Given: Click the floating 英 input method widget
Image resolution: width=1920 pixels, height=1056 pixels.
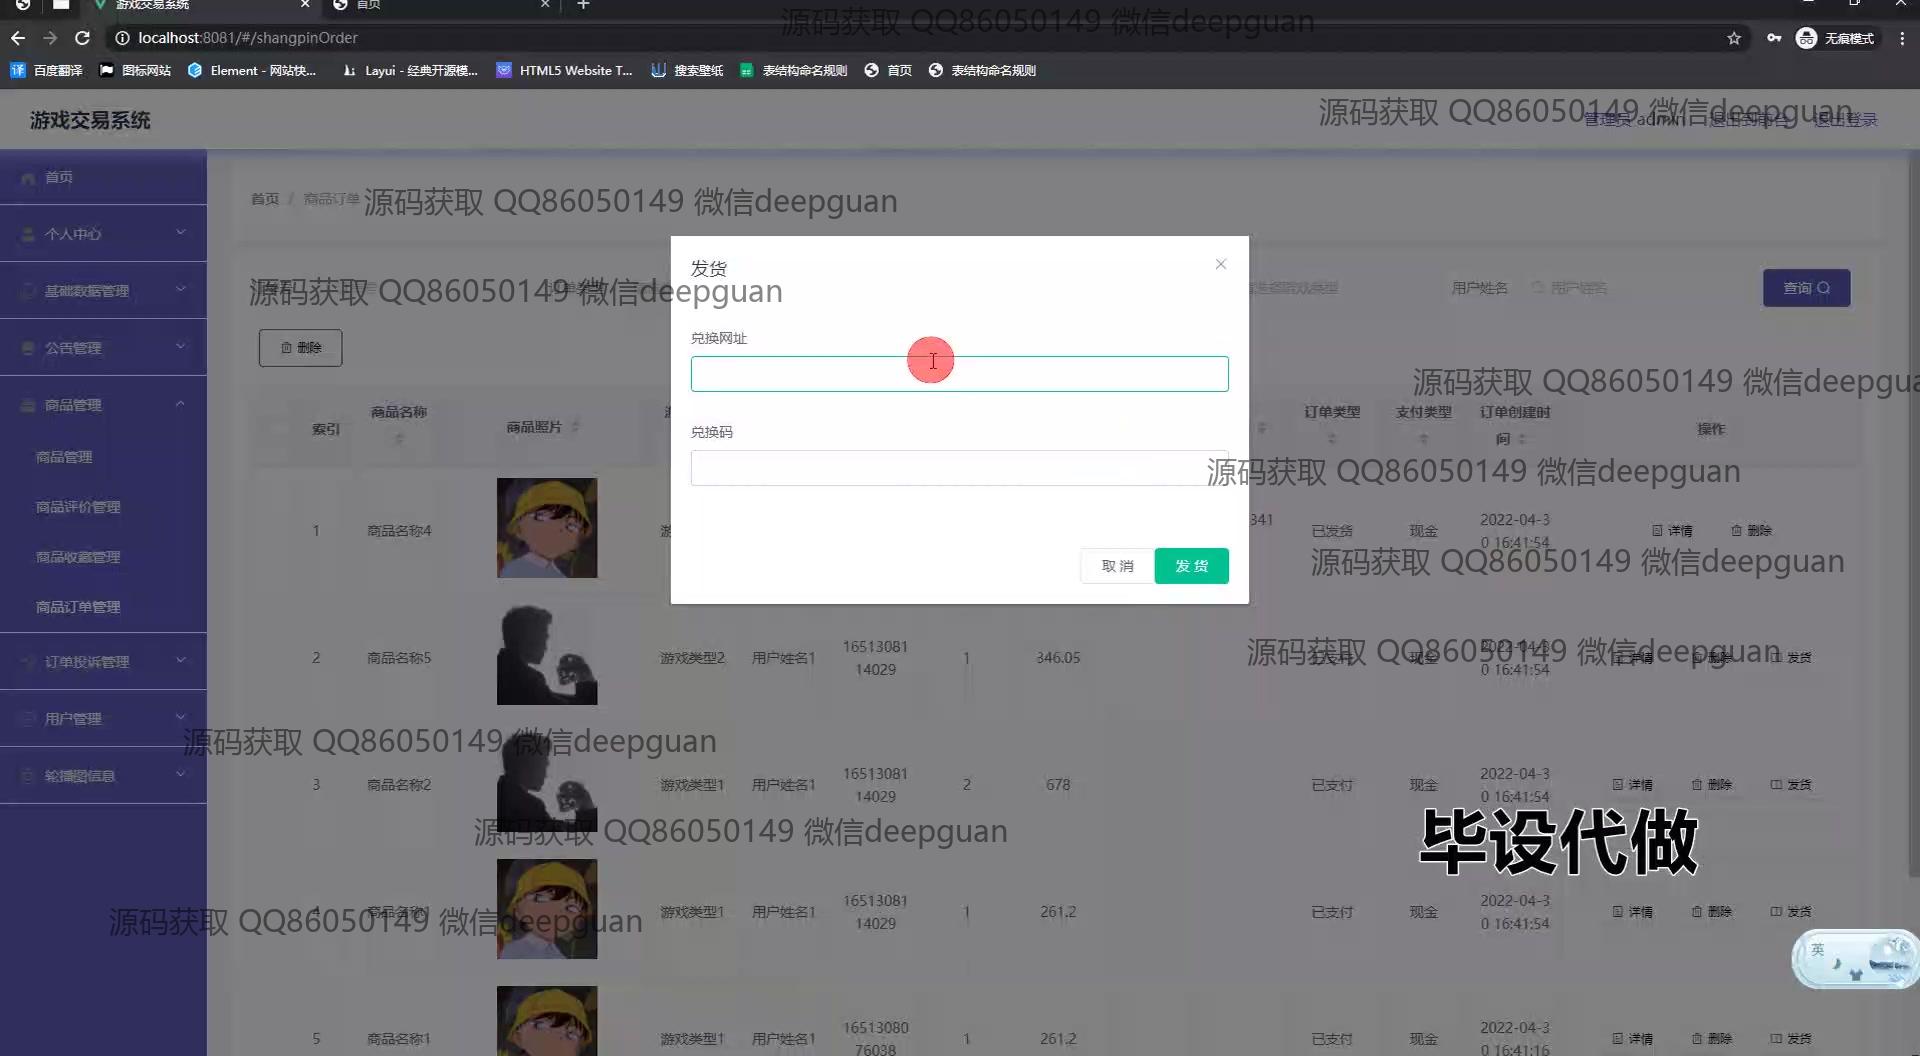Looking at the screenshot, I should pyautogui.click(x=1855, y=959).
